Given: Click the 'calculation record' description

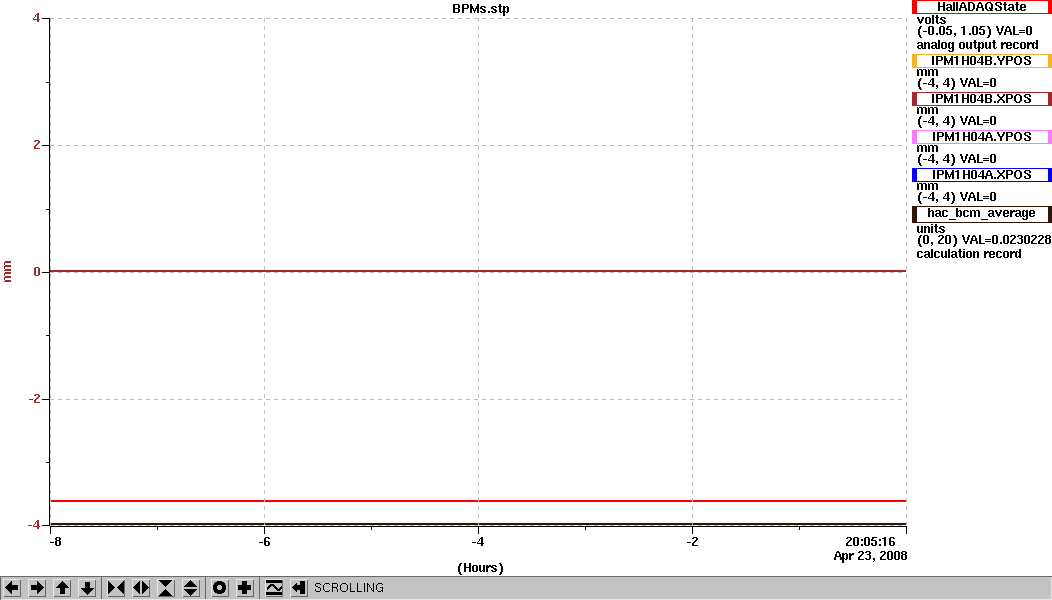Looking at the screenshot, I should (969, 254).
